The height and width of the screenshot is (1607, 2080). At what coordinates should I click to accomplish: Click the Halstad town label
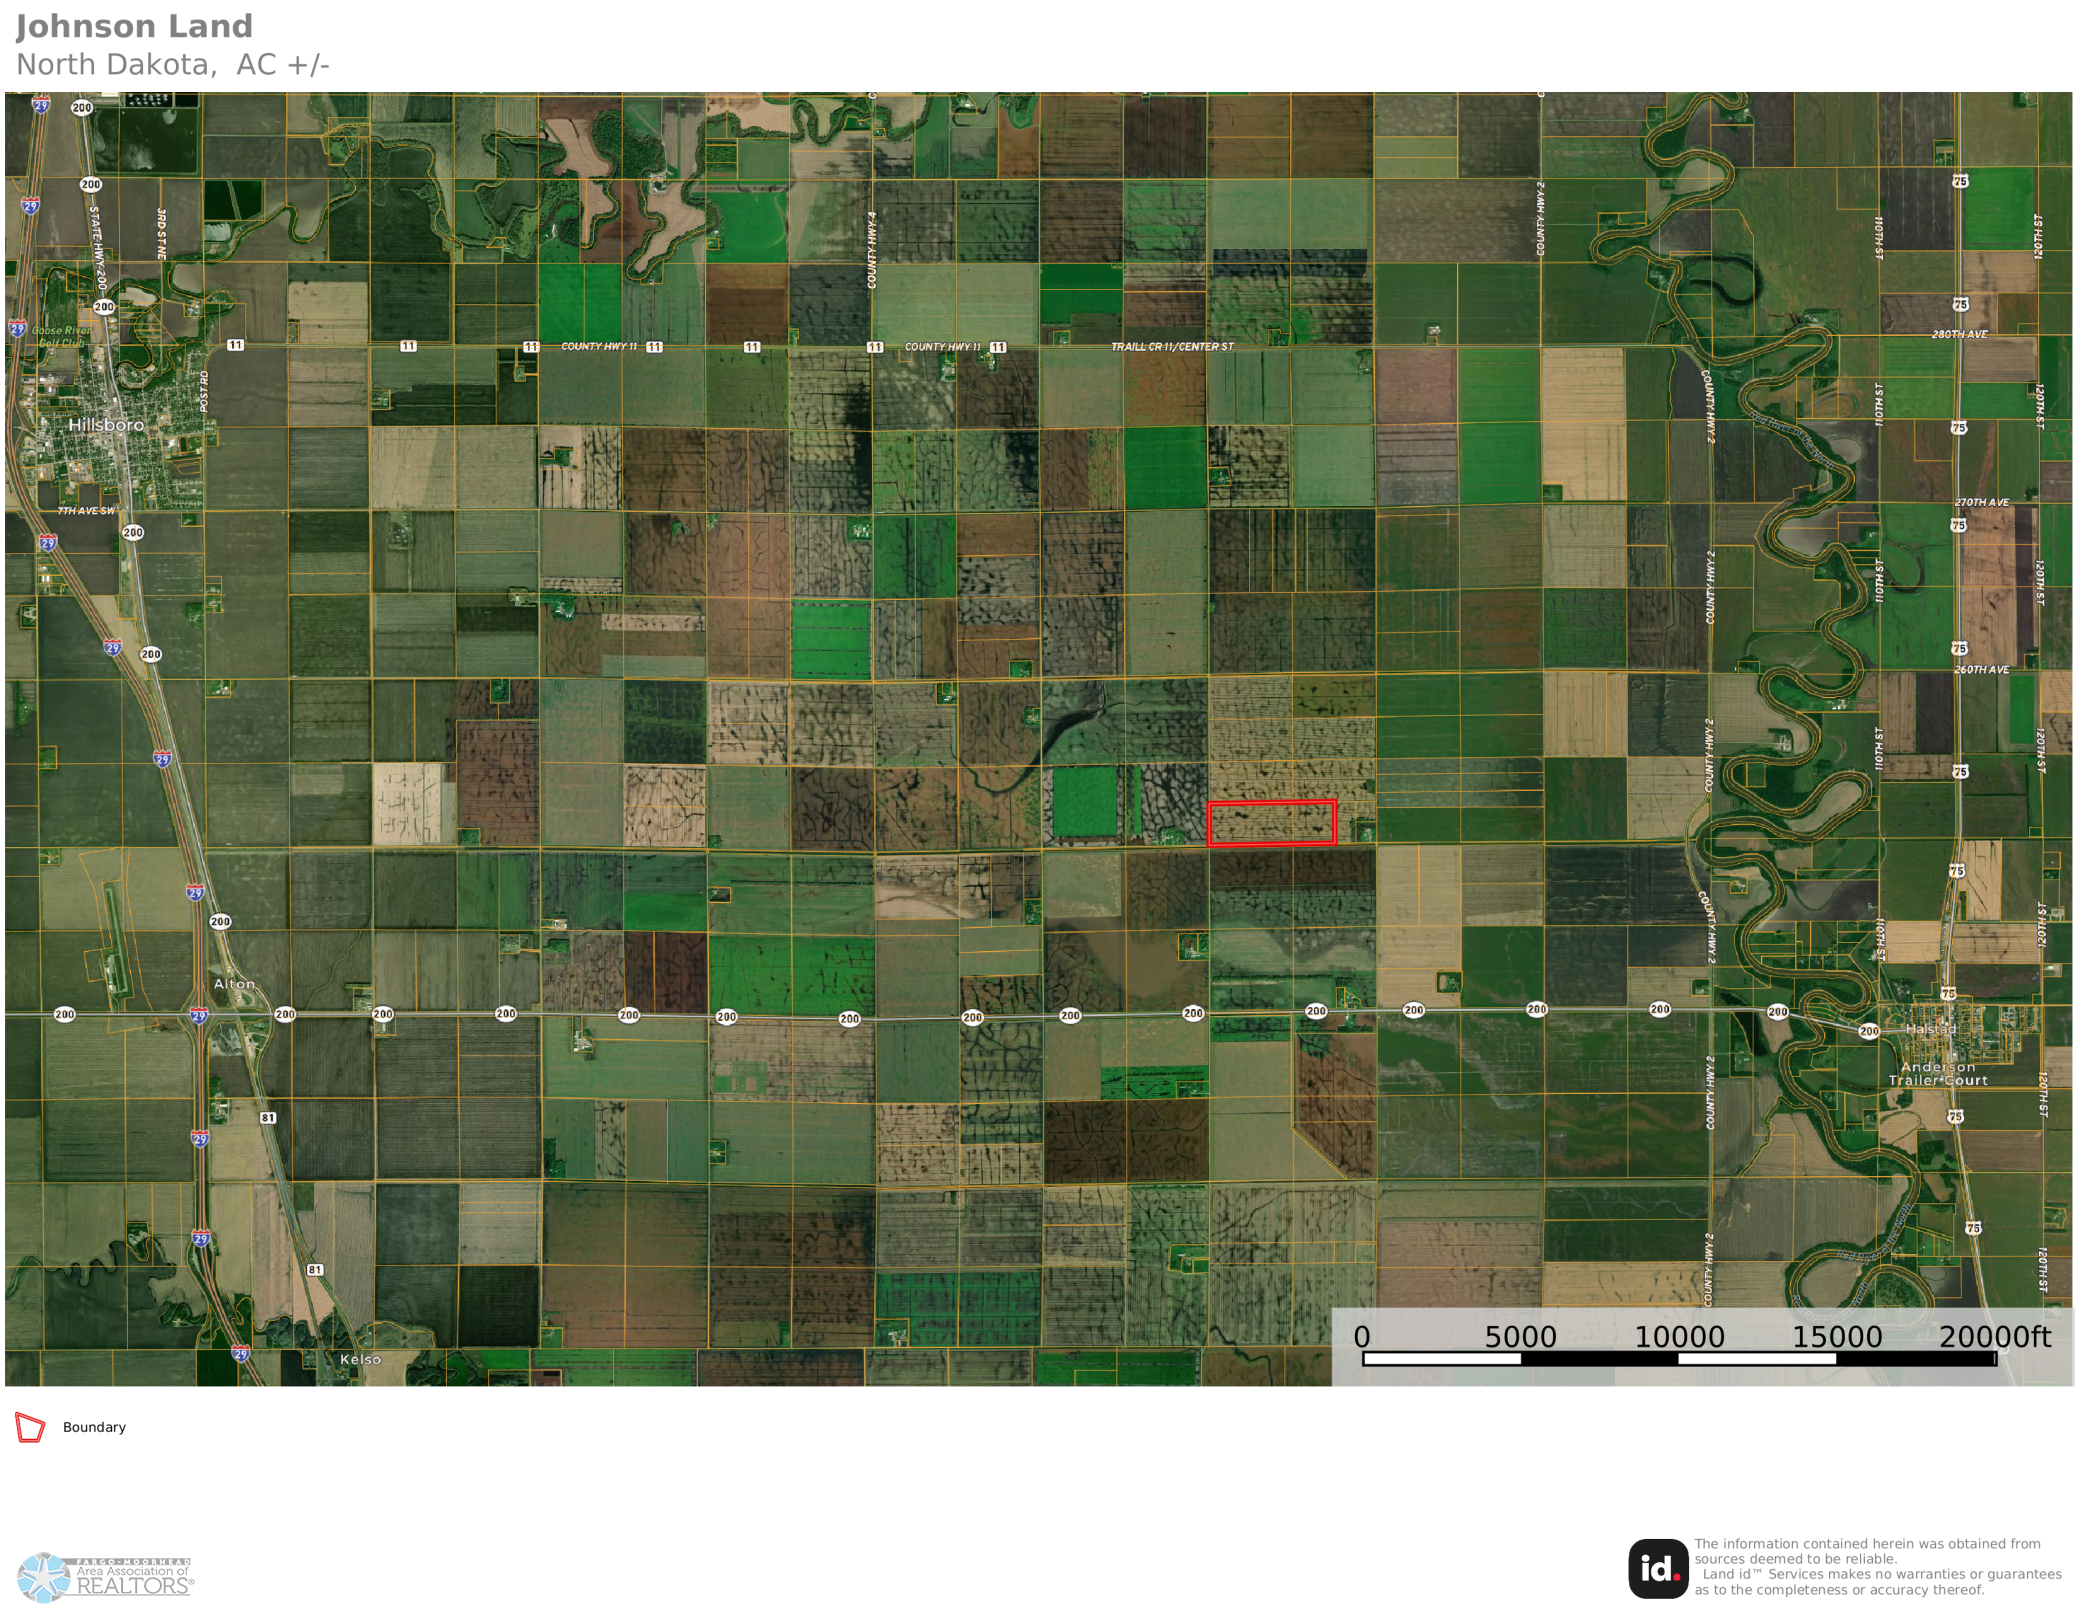pyautogui.click(x=1930, y=1029)
